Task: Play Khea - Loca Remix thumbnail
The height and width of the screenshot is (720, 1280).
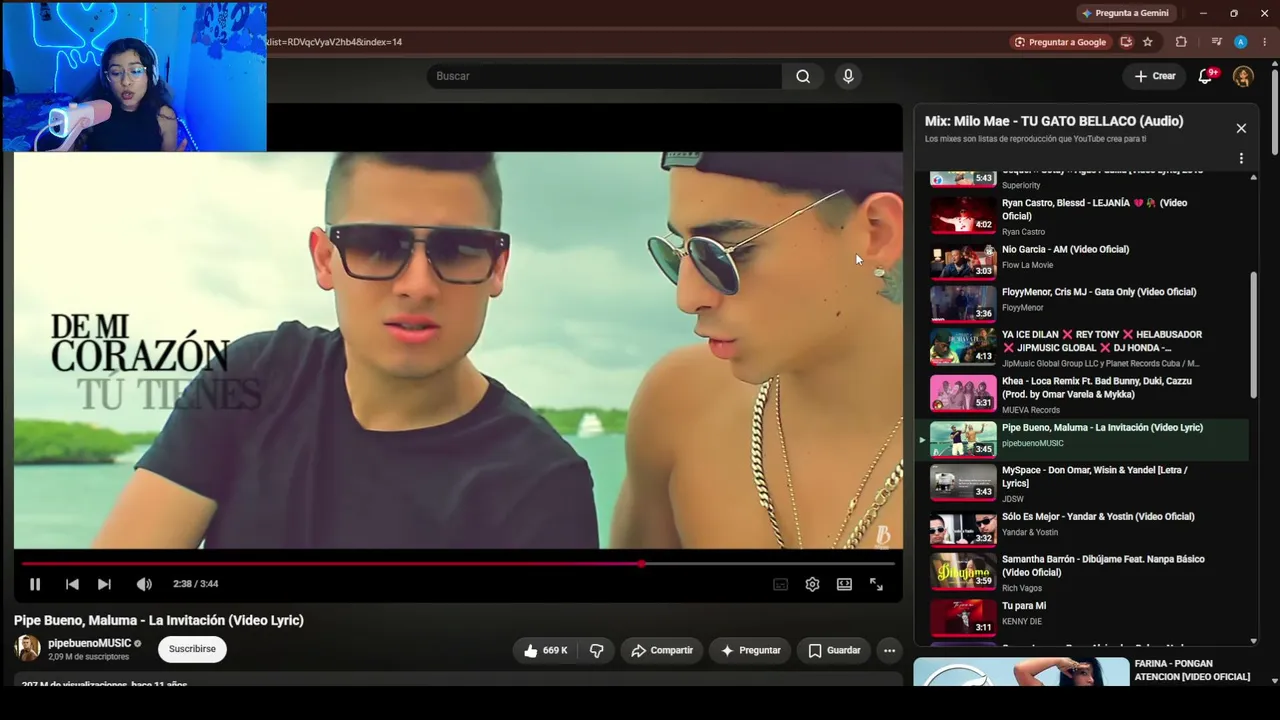Action: tap(963, 393)
